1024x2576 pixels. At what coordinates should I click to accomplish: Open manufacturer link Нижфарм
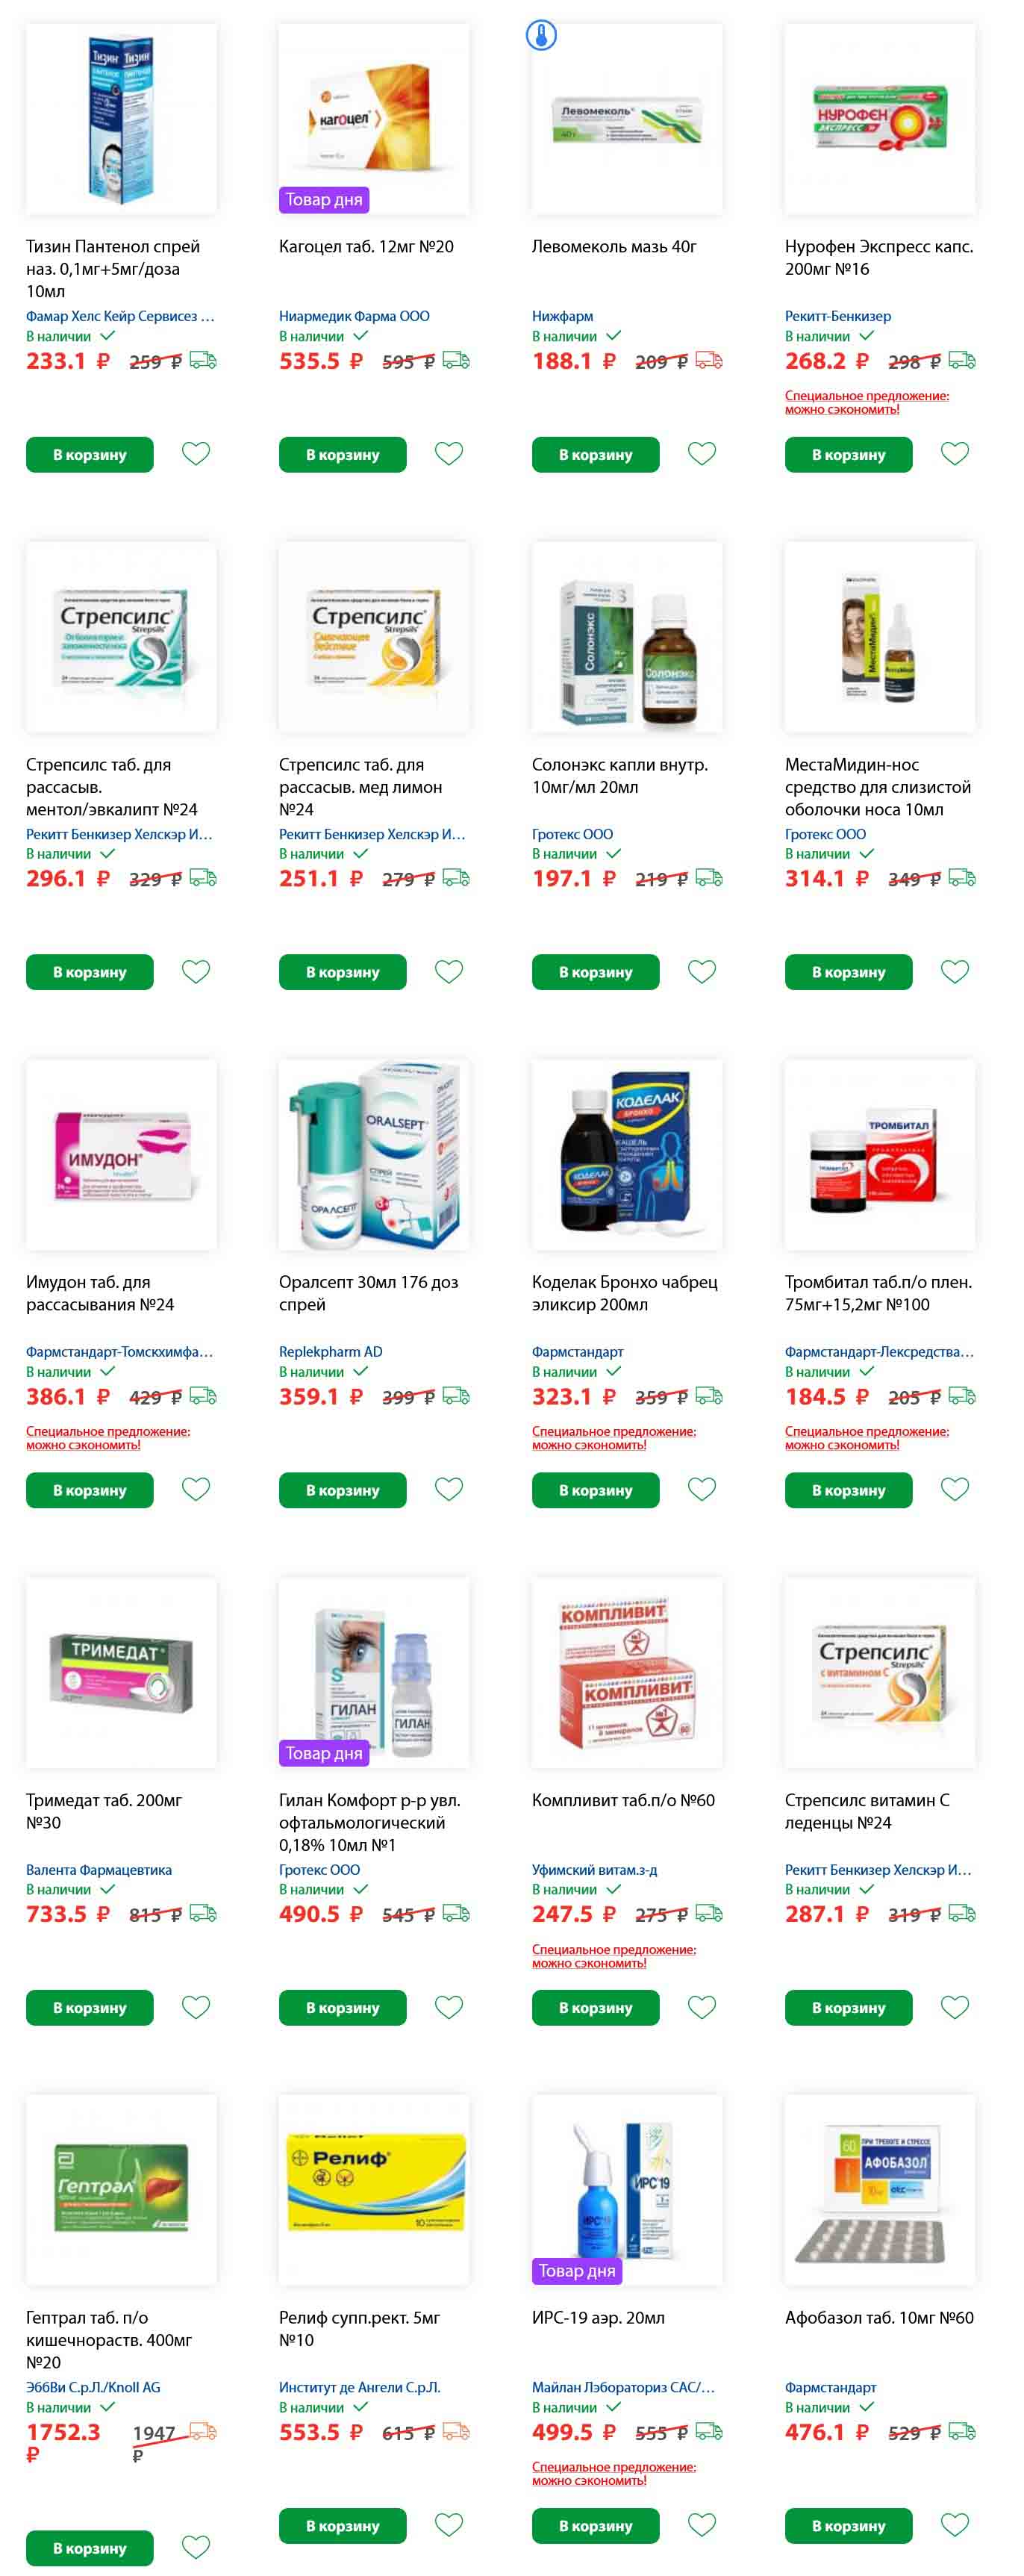tap(562, 316)
